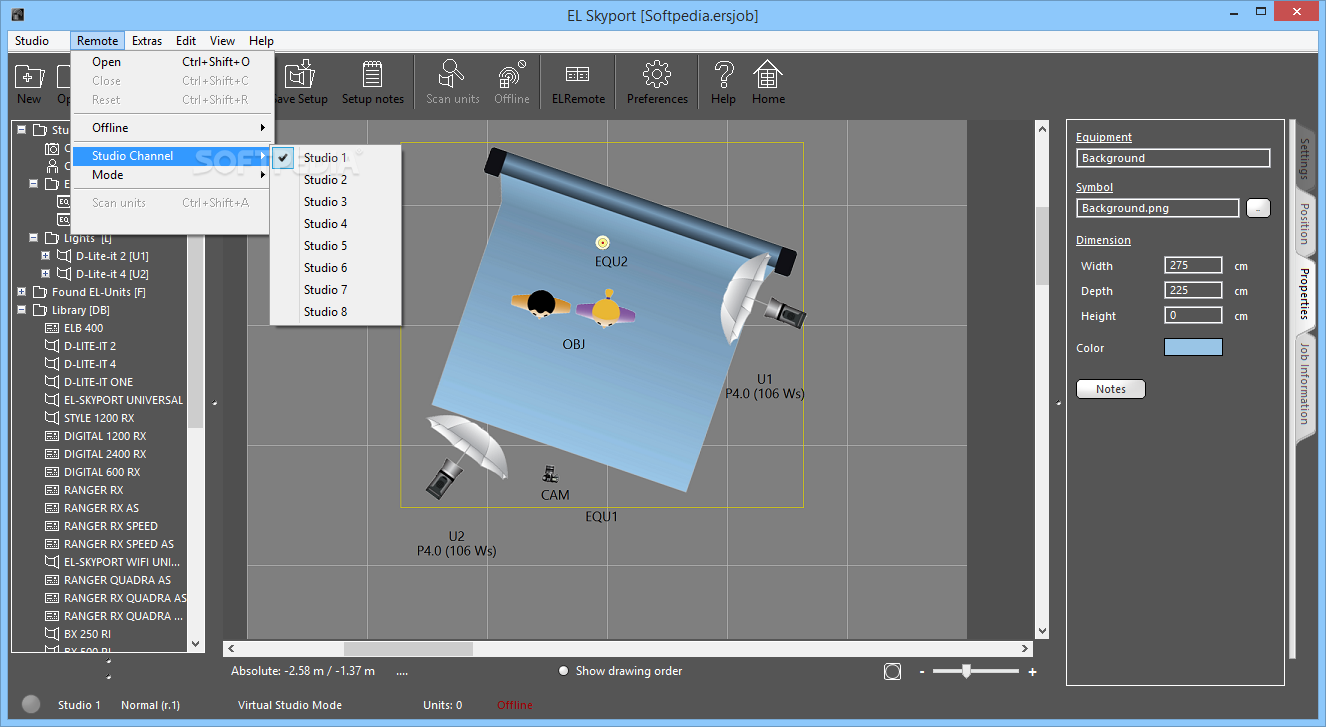Click the browse button next to Background.png
Image resolution: width=1326 pixels, height=727 pixels.
tap(1258, 208)
